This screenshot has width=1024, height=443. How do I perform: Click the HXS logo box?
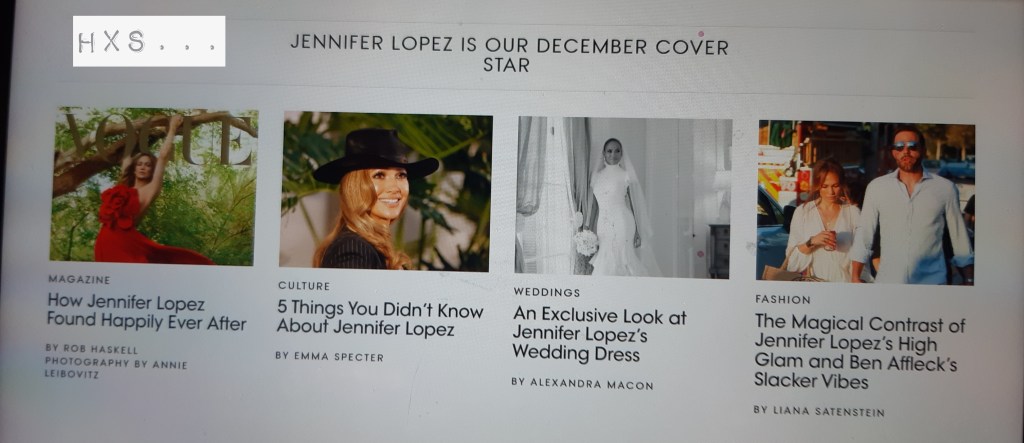click(x=149, y=41)
